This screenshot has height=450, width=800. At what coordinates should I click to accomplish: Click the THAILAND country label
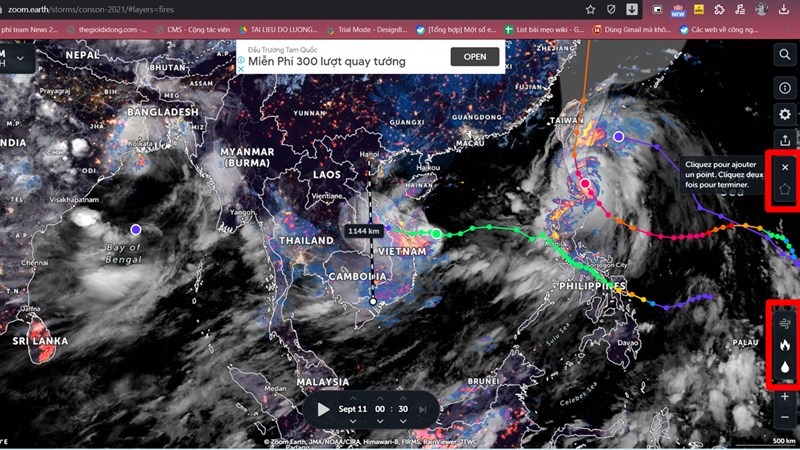306,240
